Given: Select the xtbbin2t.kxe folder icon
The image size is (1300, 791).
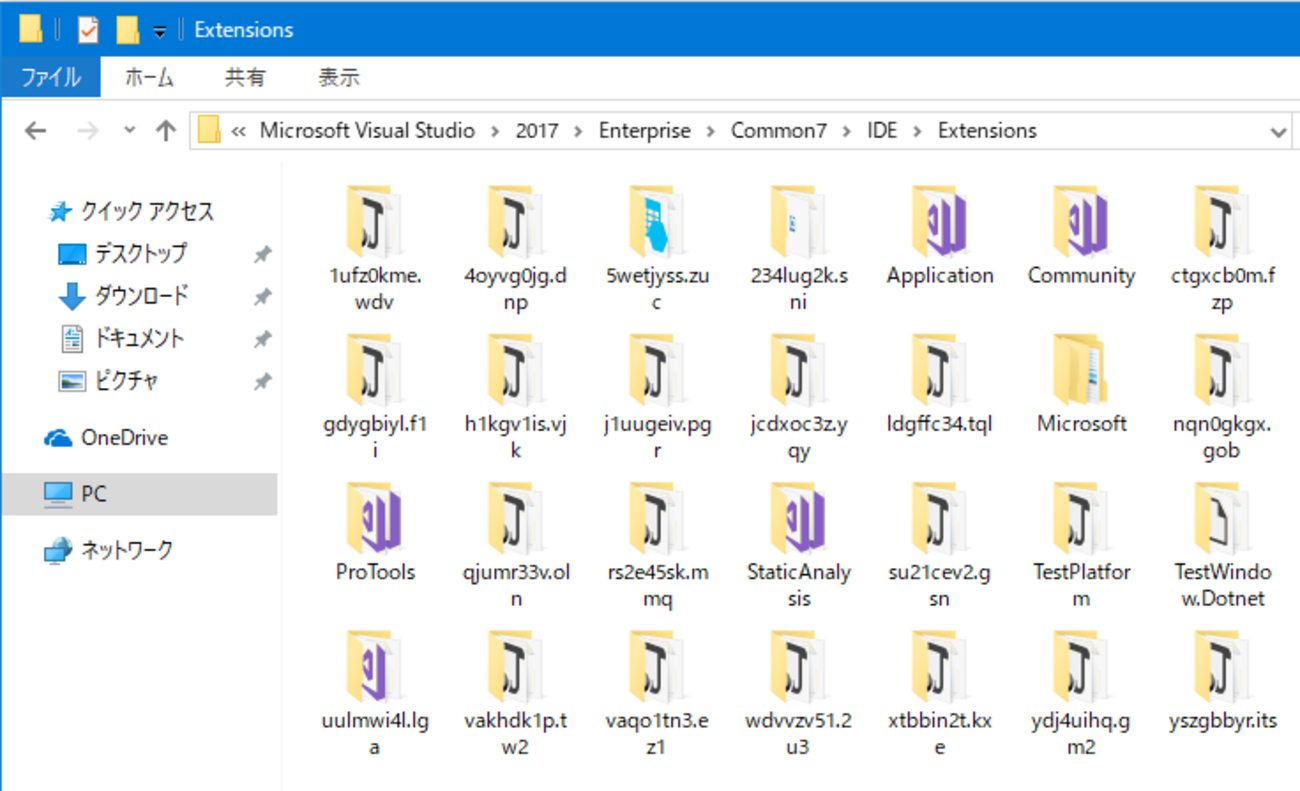Looking at the screenshot, I should tap(939, 665).
